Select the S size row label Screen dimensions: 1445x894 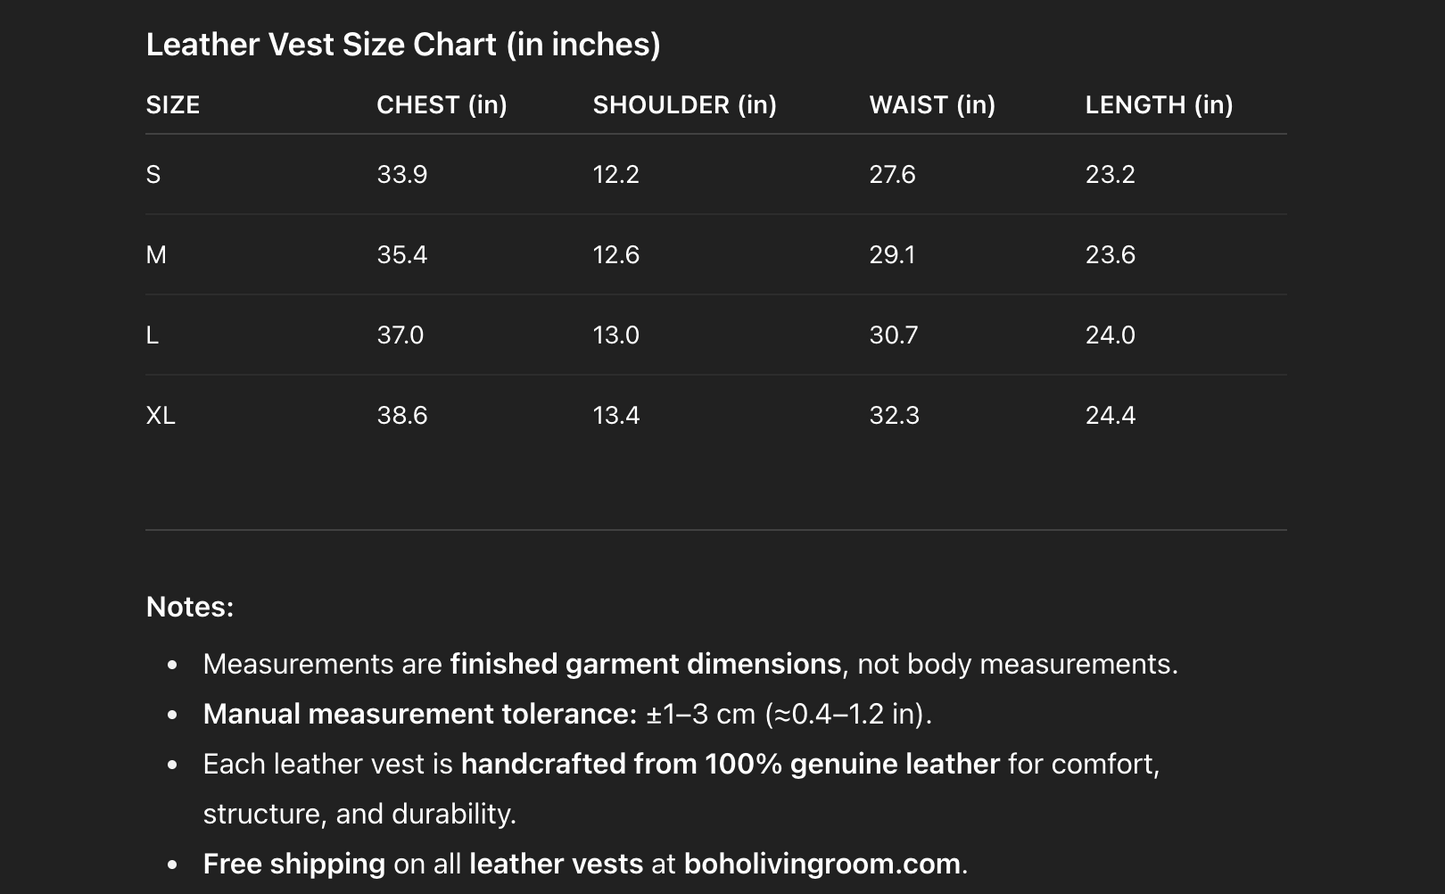coord(153,175)
